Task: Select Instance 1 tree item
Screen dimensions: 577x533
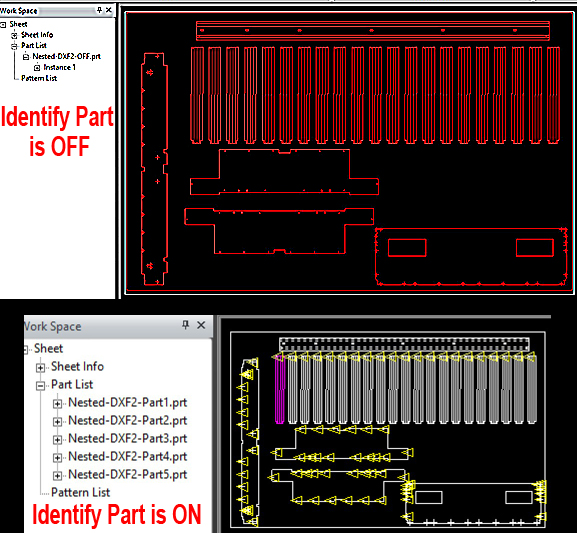Action: click(59, 67)
